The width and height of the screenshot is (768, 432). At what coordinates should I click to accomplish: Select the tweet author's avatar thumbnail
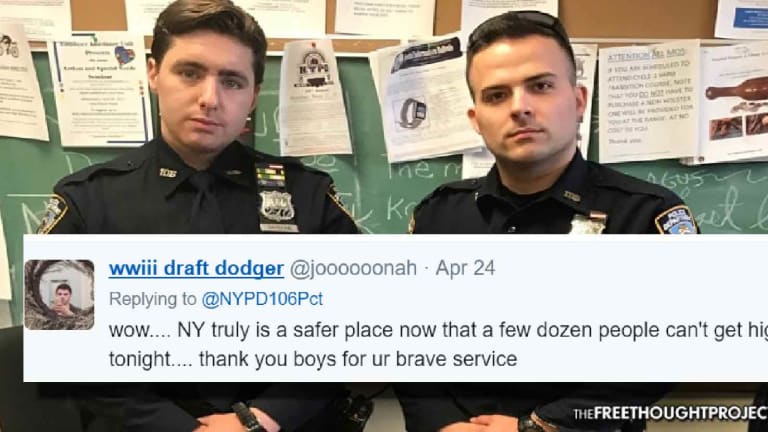point(59,295)
